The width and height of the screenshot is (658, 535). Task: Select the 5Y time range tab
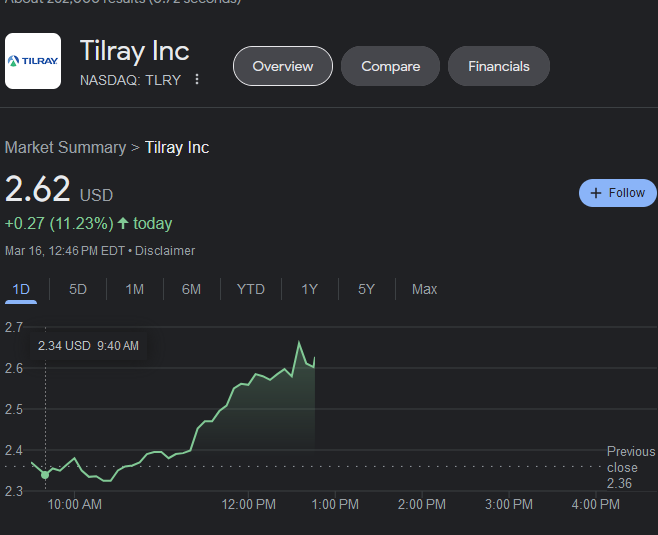(366, 289)
